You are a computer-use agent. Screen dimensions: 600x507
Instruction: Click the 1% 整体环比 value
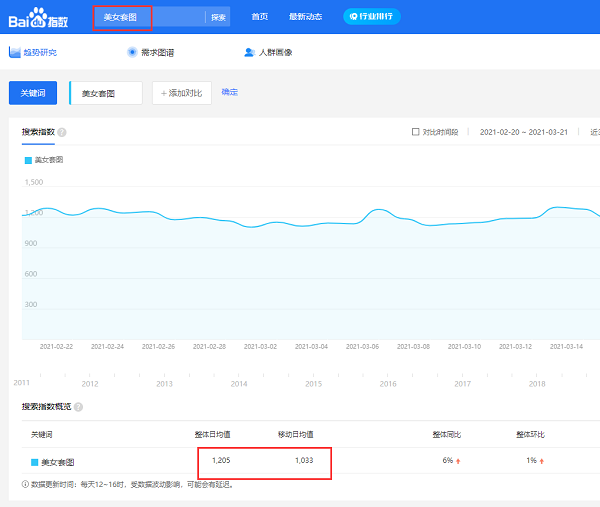532,460
